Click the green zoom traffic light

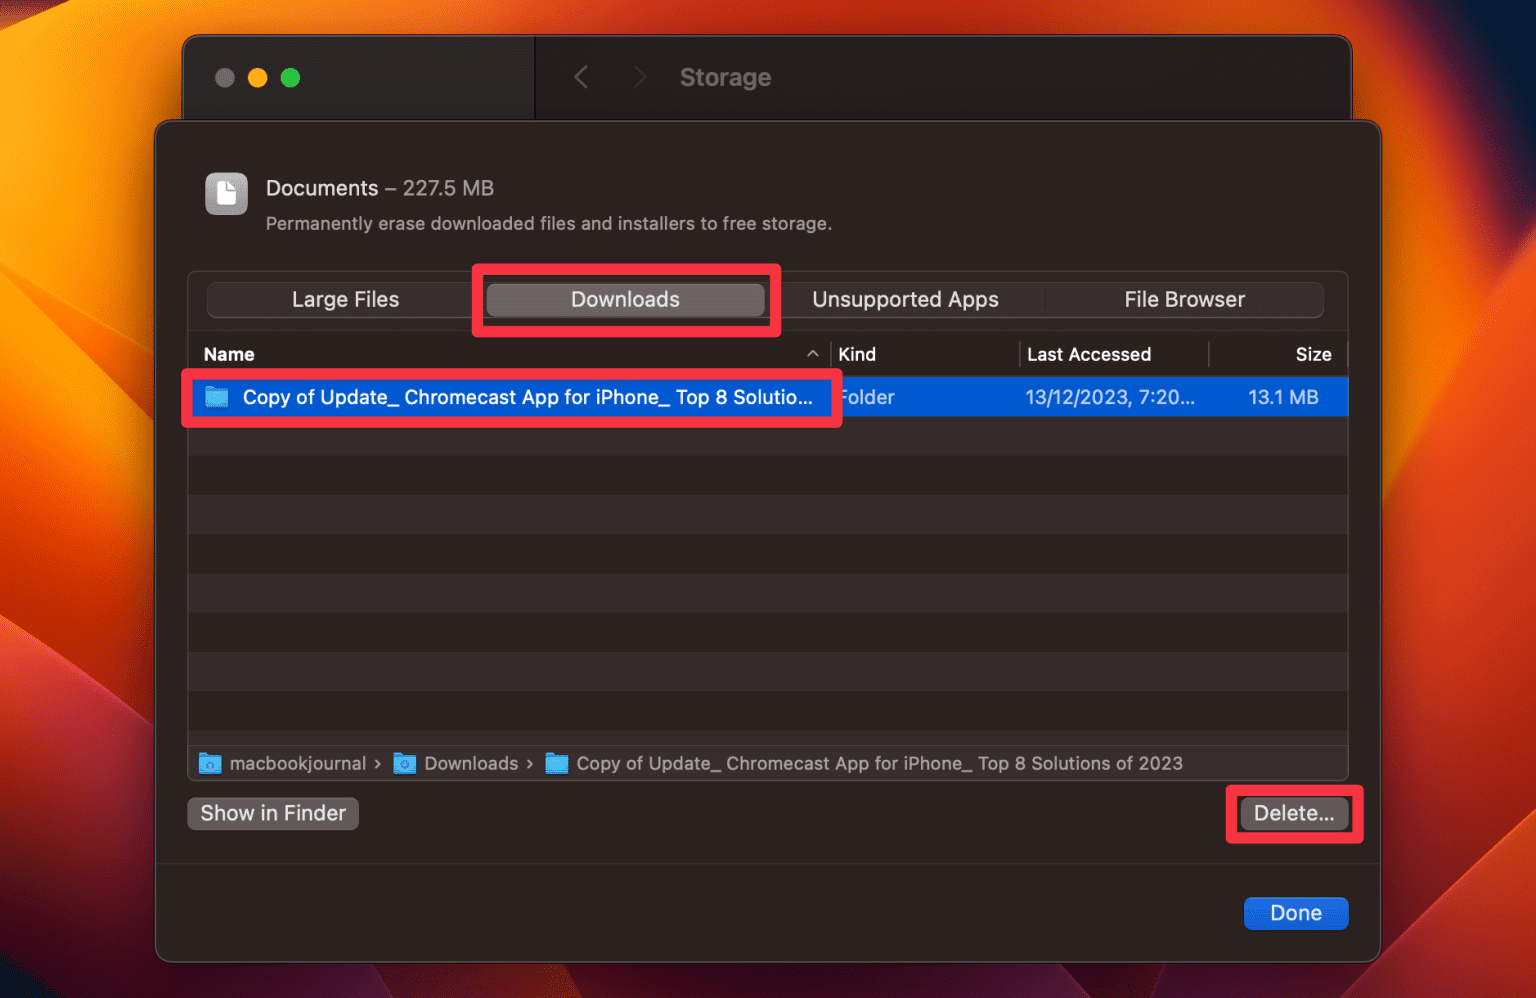290,77
